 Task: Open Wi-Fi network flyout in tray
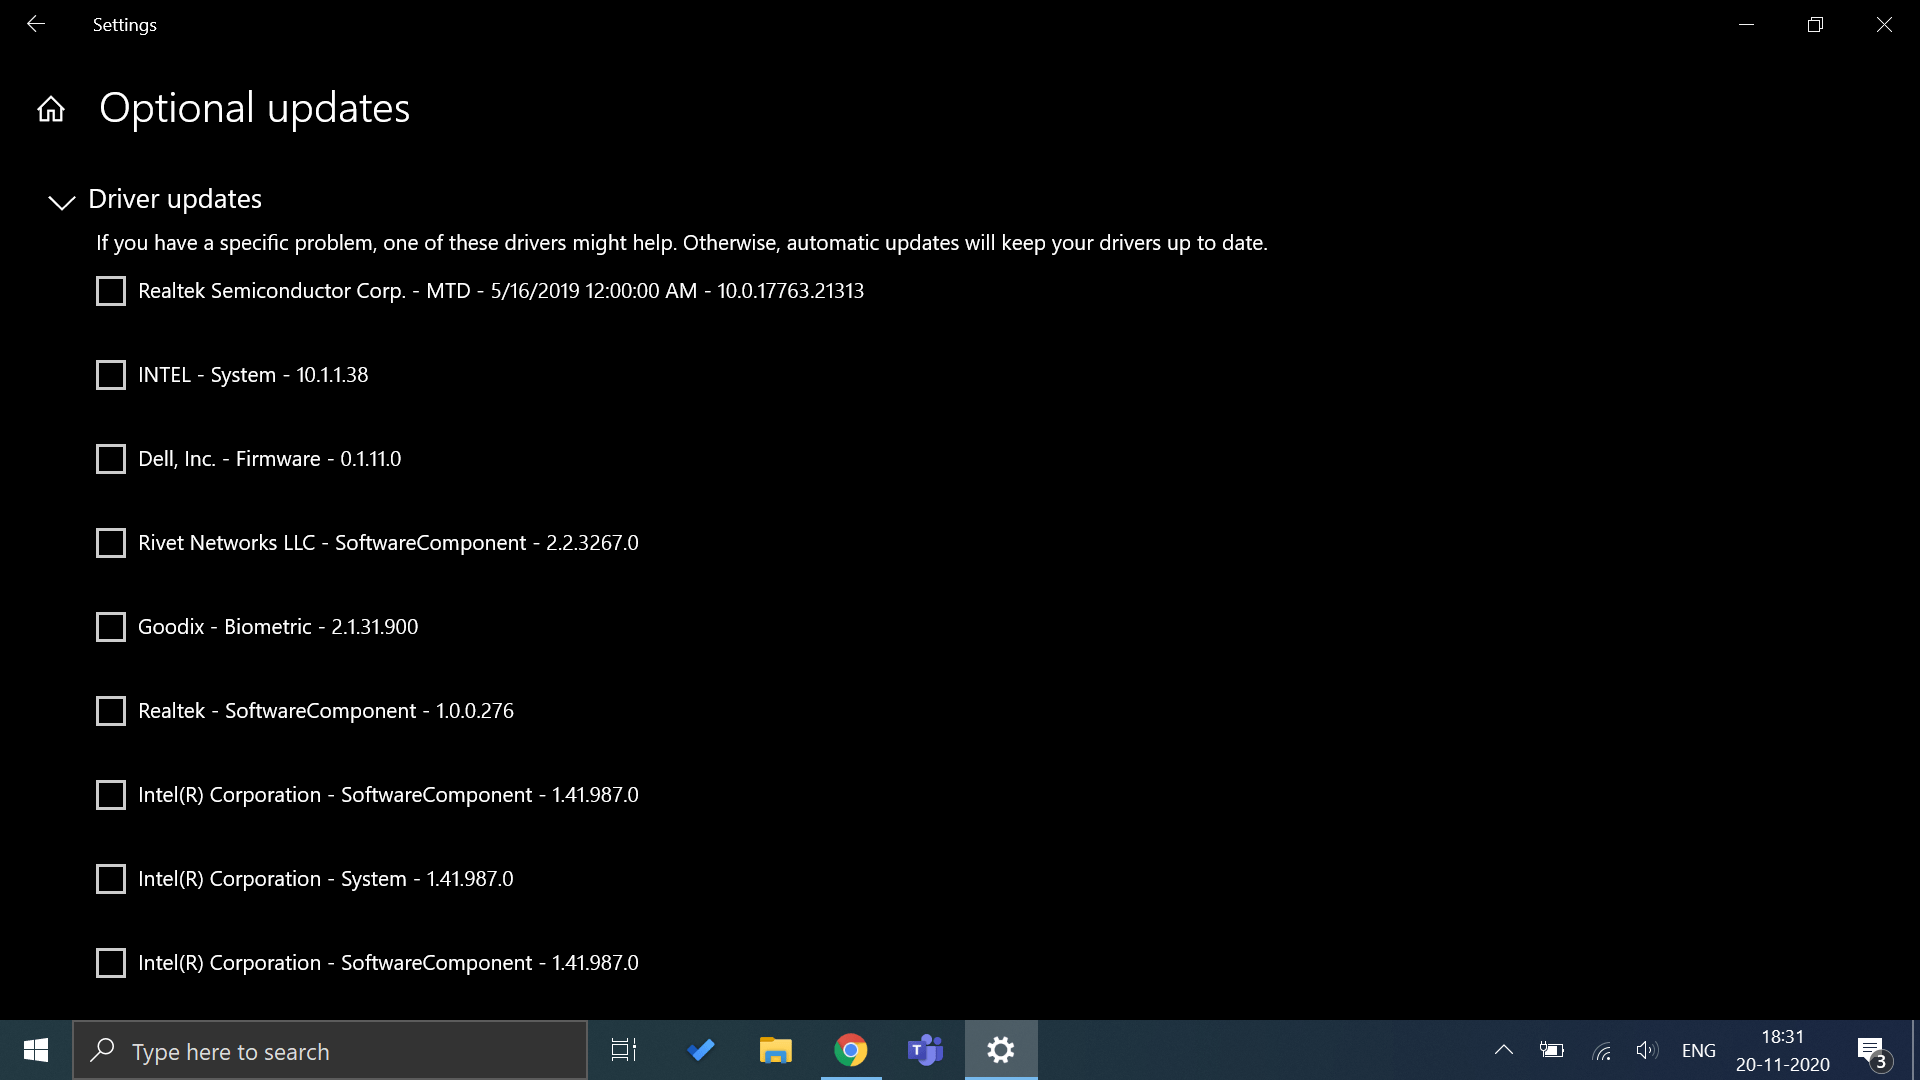[1602, 1050]
